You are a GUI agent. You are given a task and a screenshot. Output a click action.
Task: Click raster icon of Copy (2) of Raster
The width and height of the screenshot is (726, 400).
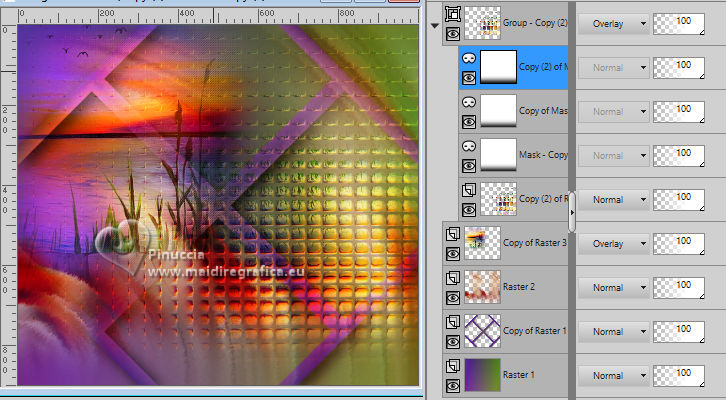469,190
